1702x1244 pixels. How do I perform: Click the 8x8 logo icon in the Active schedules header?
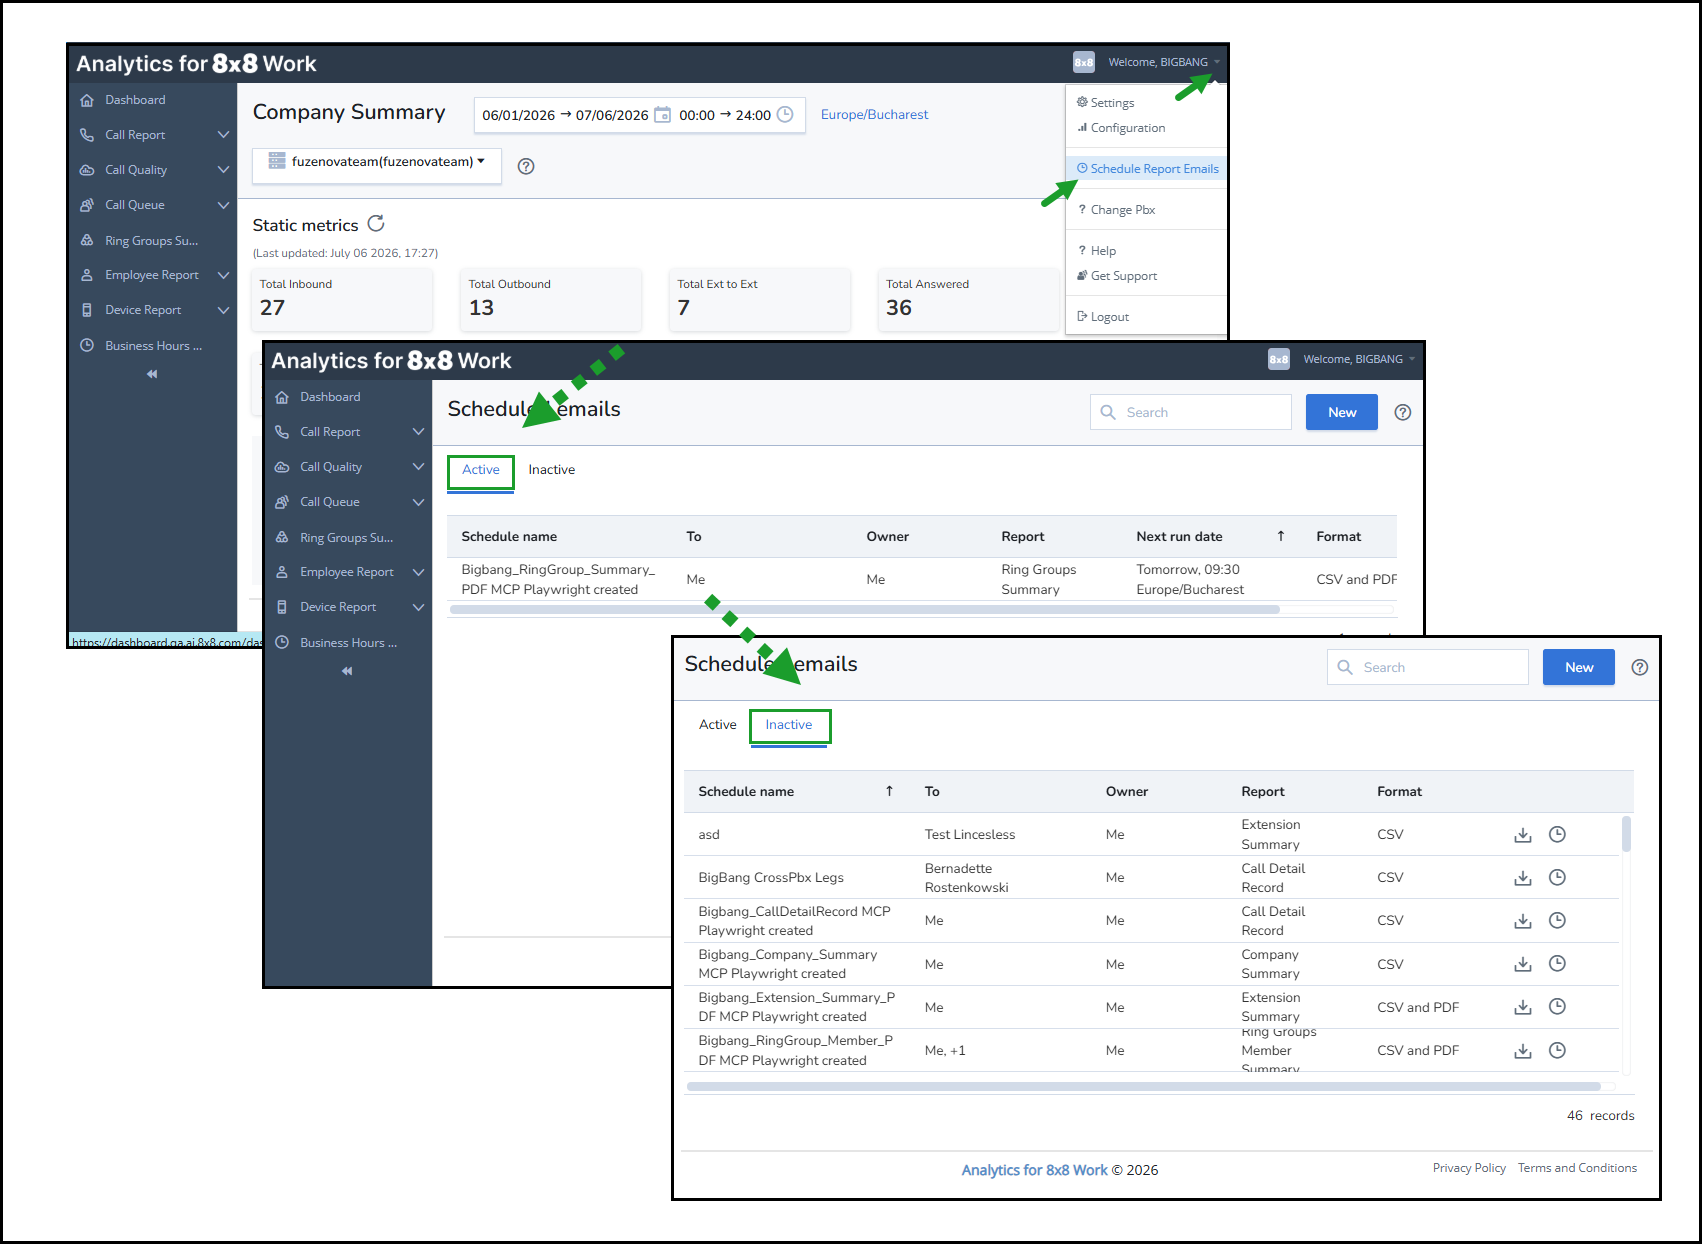click(1279, 359)
